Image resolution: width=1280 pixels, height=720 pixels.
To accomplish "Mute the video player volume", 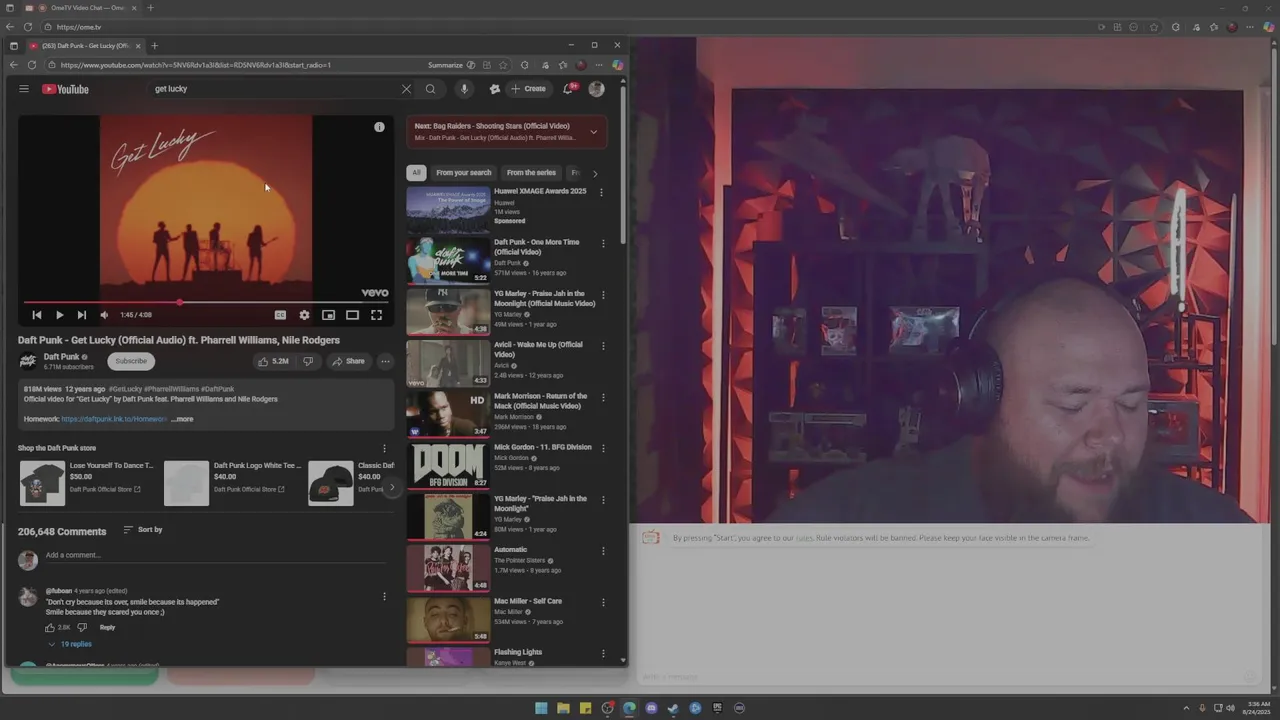I will [104, 315].
